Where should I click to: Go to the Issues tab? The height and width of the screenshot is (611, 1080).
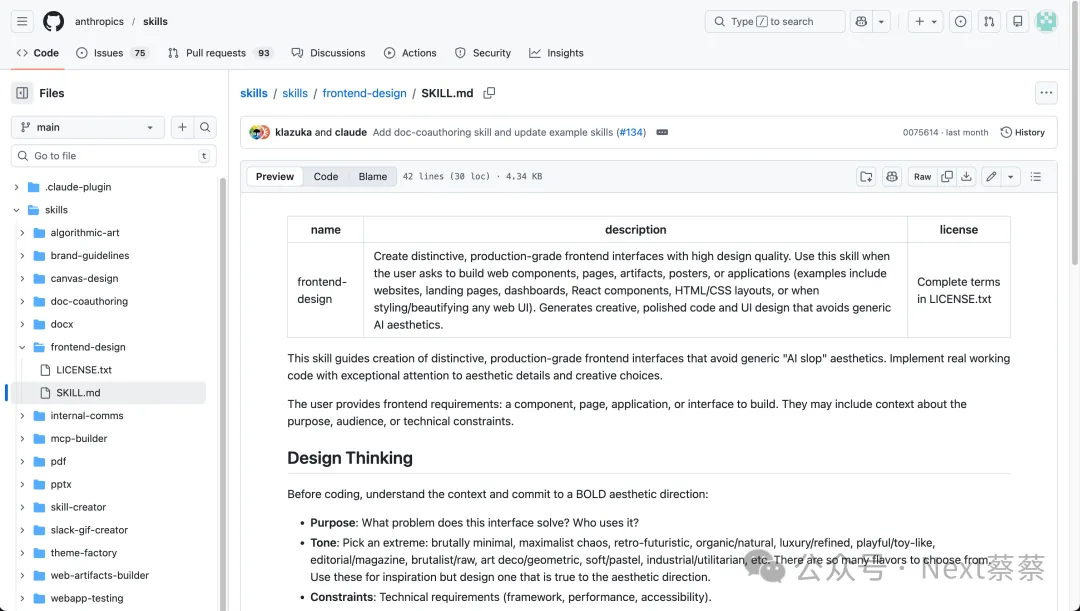coord(108,53)
